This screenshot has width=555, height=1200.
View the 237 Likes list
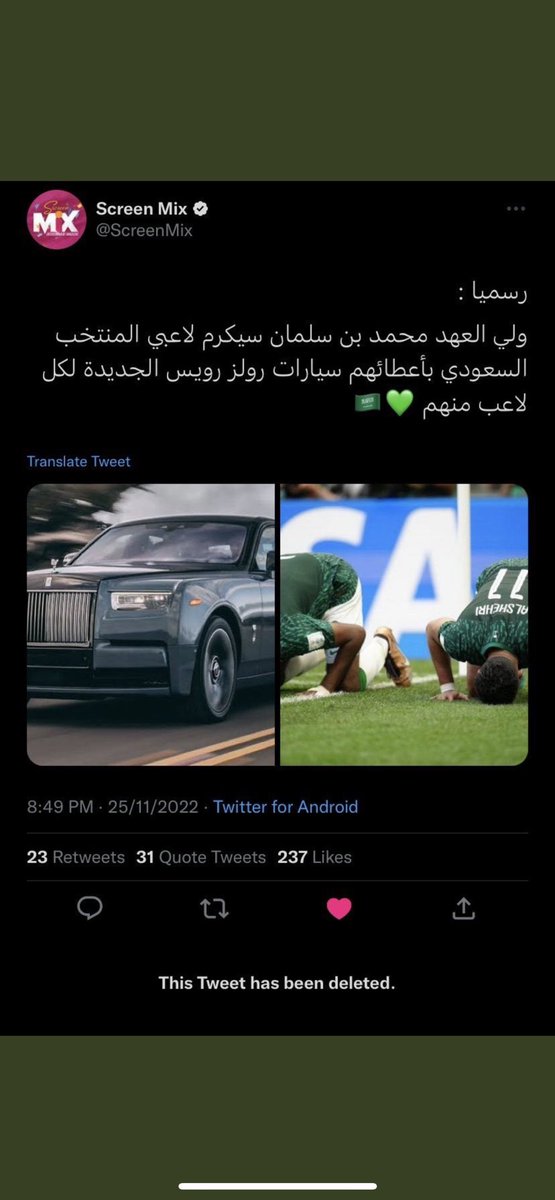(315, 857)
